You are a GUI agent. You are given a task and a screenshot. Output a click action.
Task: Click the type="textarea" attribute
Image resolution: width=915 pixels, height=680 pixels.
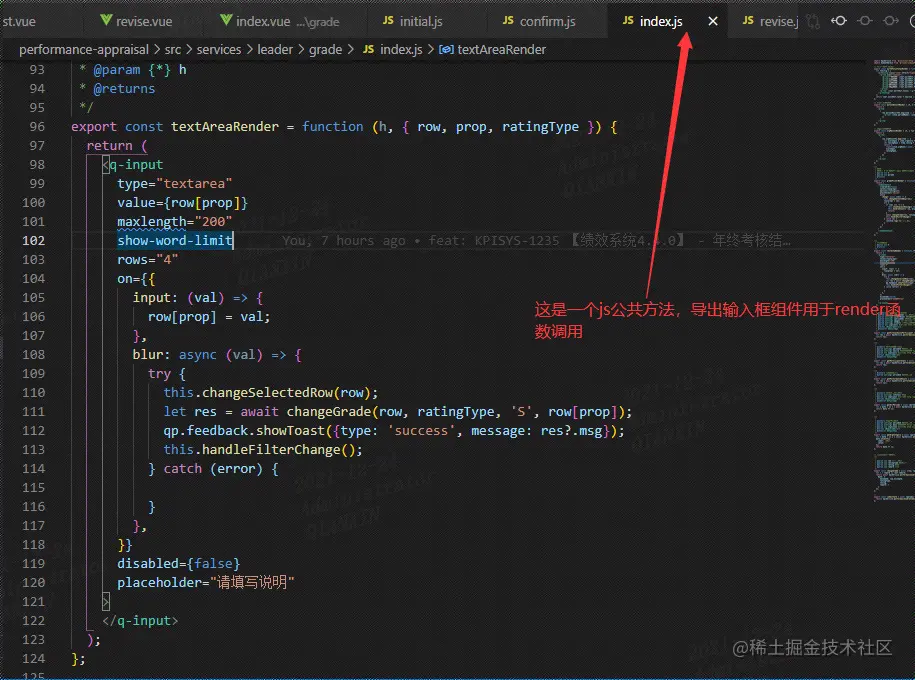point(174,183)
